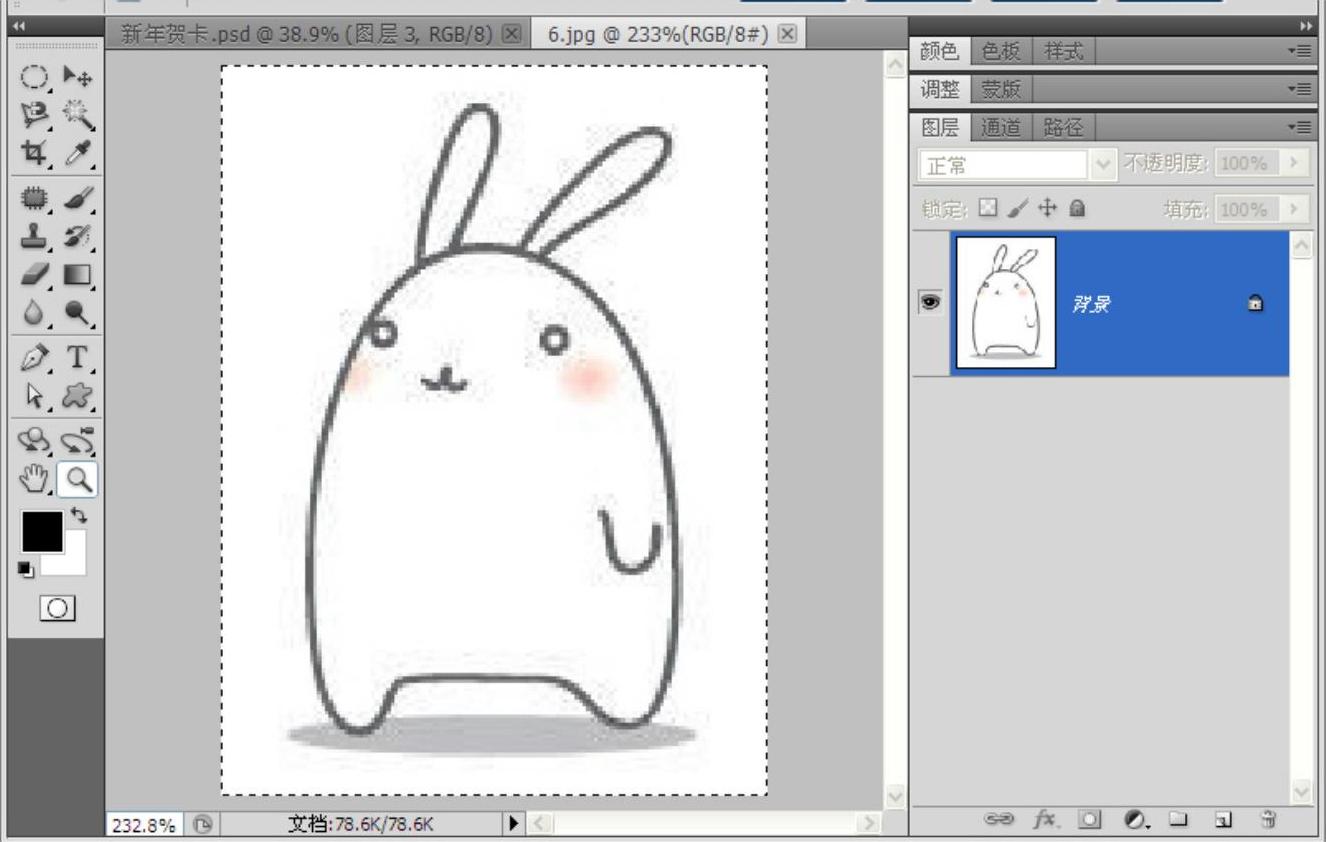This screenshot has height=842, width=1326.
Task: Open the 正常 blend mode dropdown
Action: 1017,164
